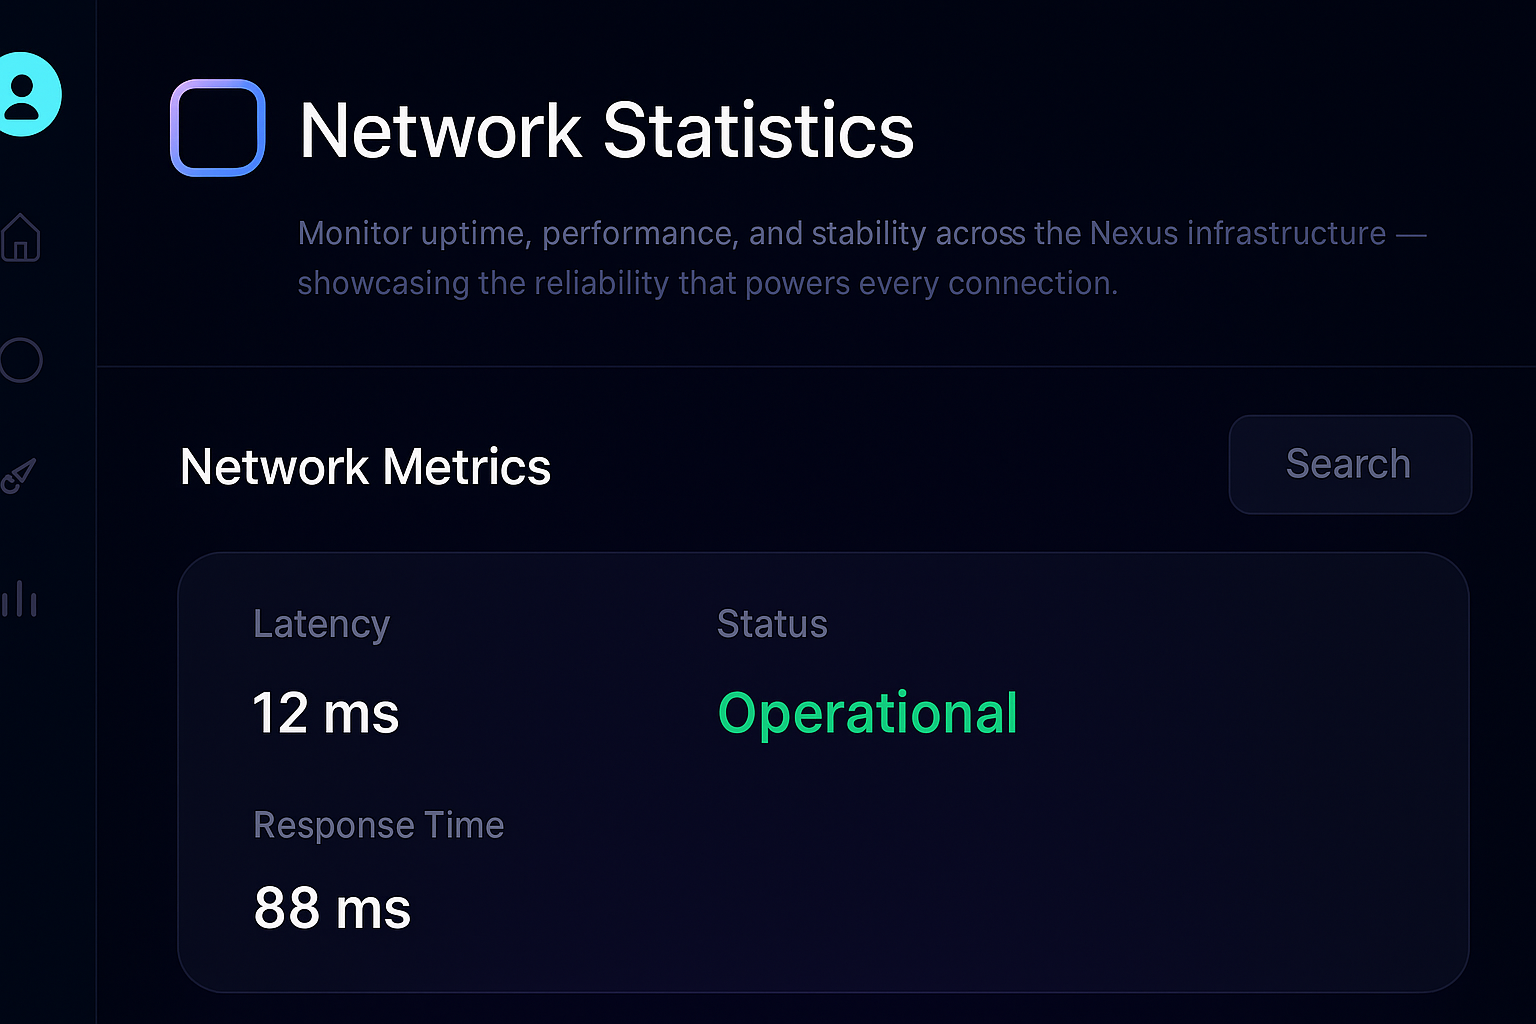
Task: Click the Network Metrics heading
Action: pyautogui.click(x=365, y=466)
